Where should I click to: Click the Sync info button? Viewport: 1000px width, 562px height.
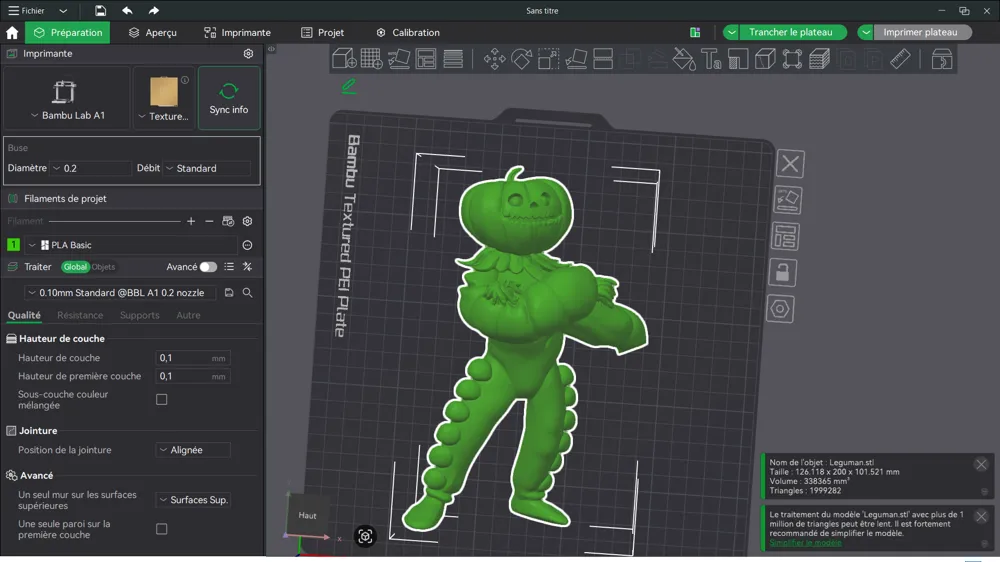click(x=229, y=98)
